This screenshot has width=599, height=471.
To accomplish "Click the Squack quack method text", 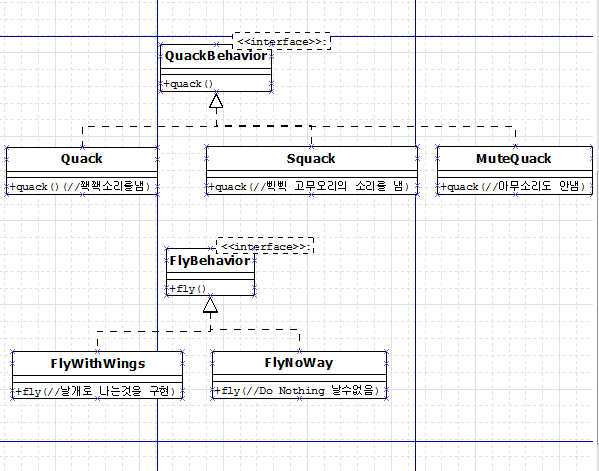I will (309, 186).
